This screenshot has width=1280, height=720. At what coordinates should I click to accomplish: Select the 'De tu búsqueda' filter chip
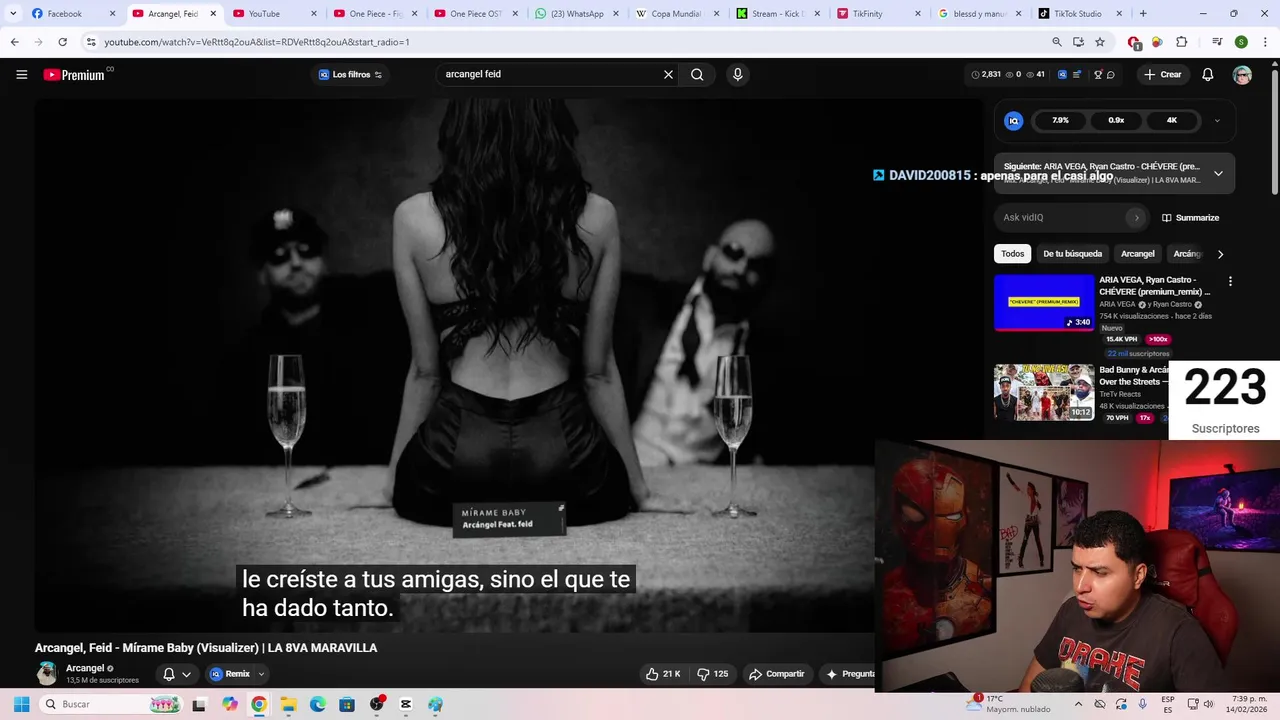1072,254
